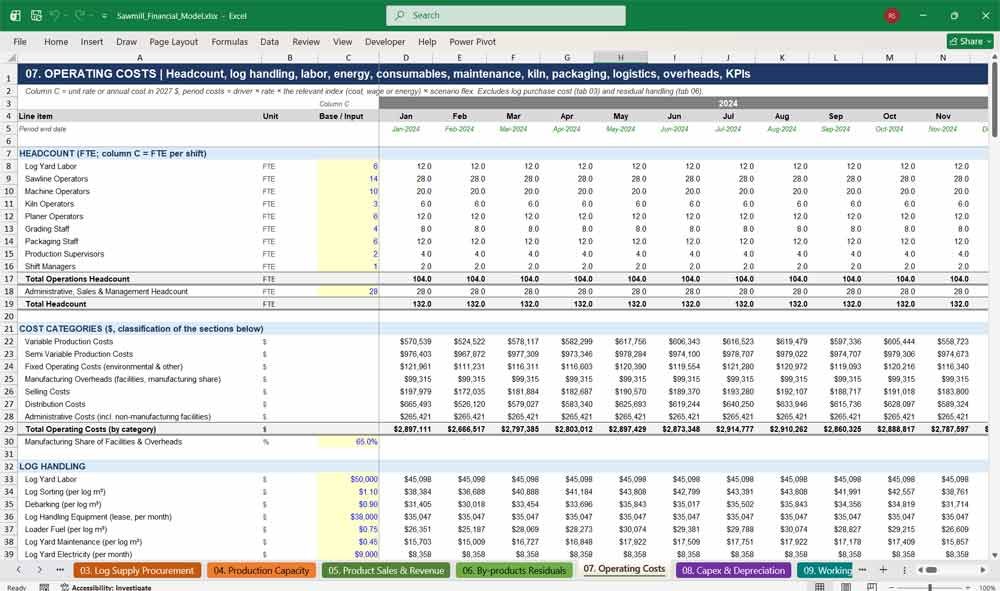Viewport: 1000px width, 591px height.
Task: Open the Page Layout ribbon tab
Action: click(173, 41)
